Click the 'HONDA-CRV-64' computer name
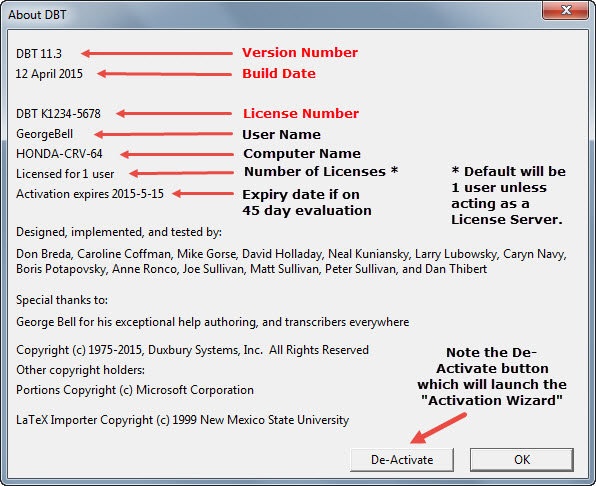The image size is (596, 486). pyautogui.click(x=59, y=154)
